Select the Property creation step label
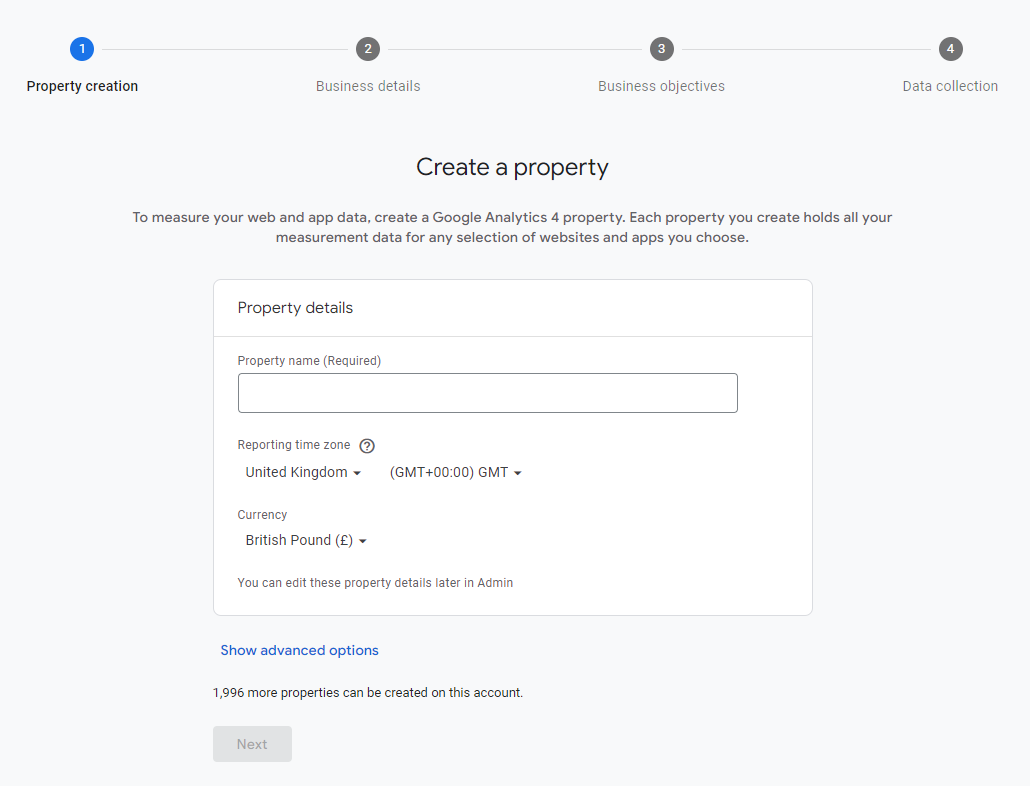 tap(82, 86)
